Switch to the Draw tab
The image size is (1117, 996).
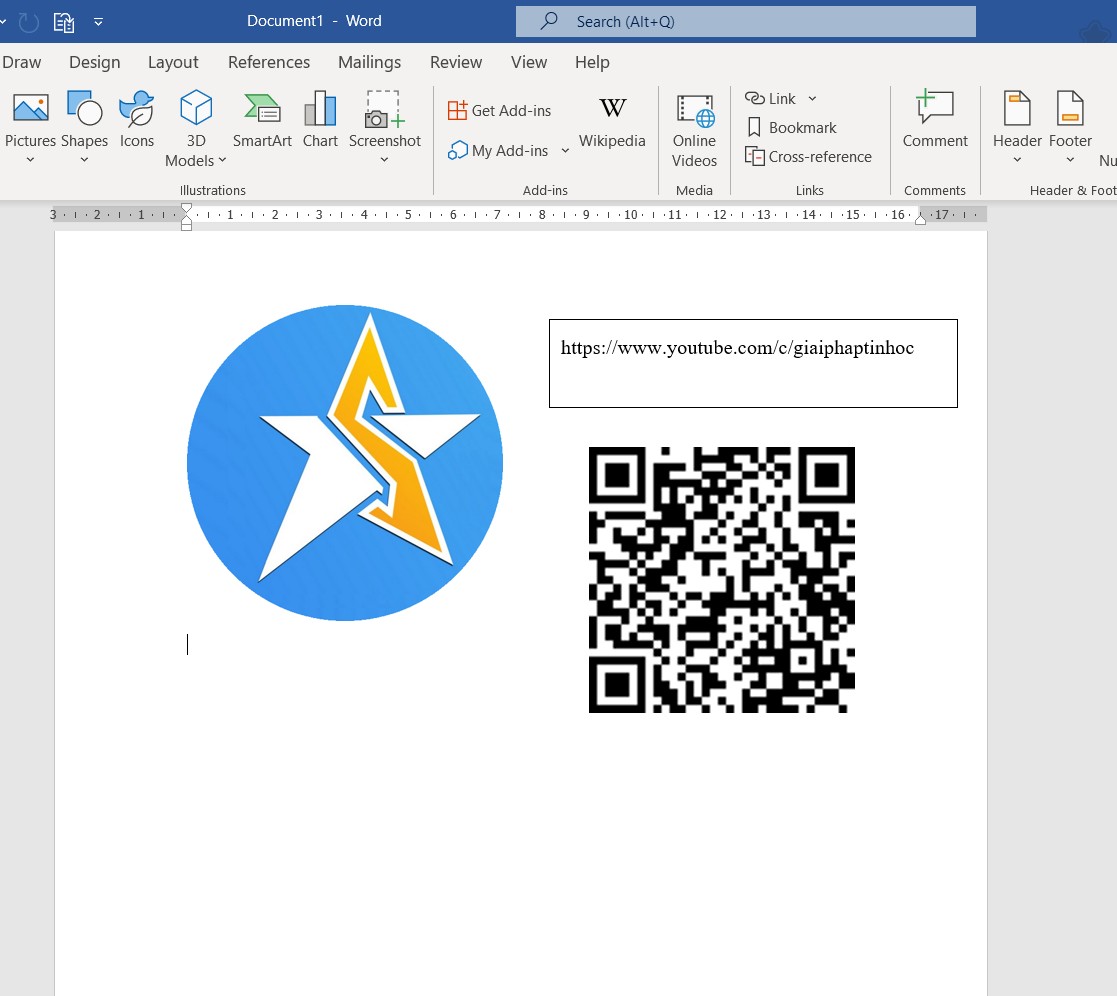point(22,62)
